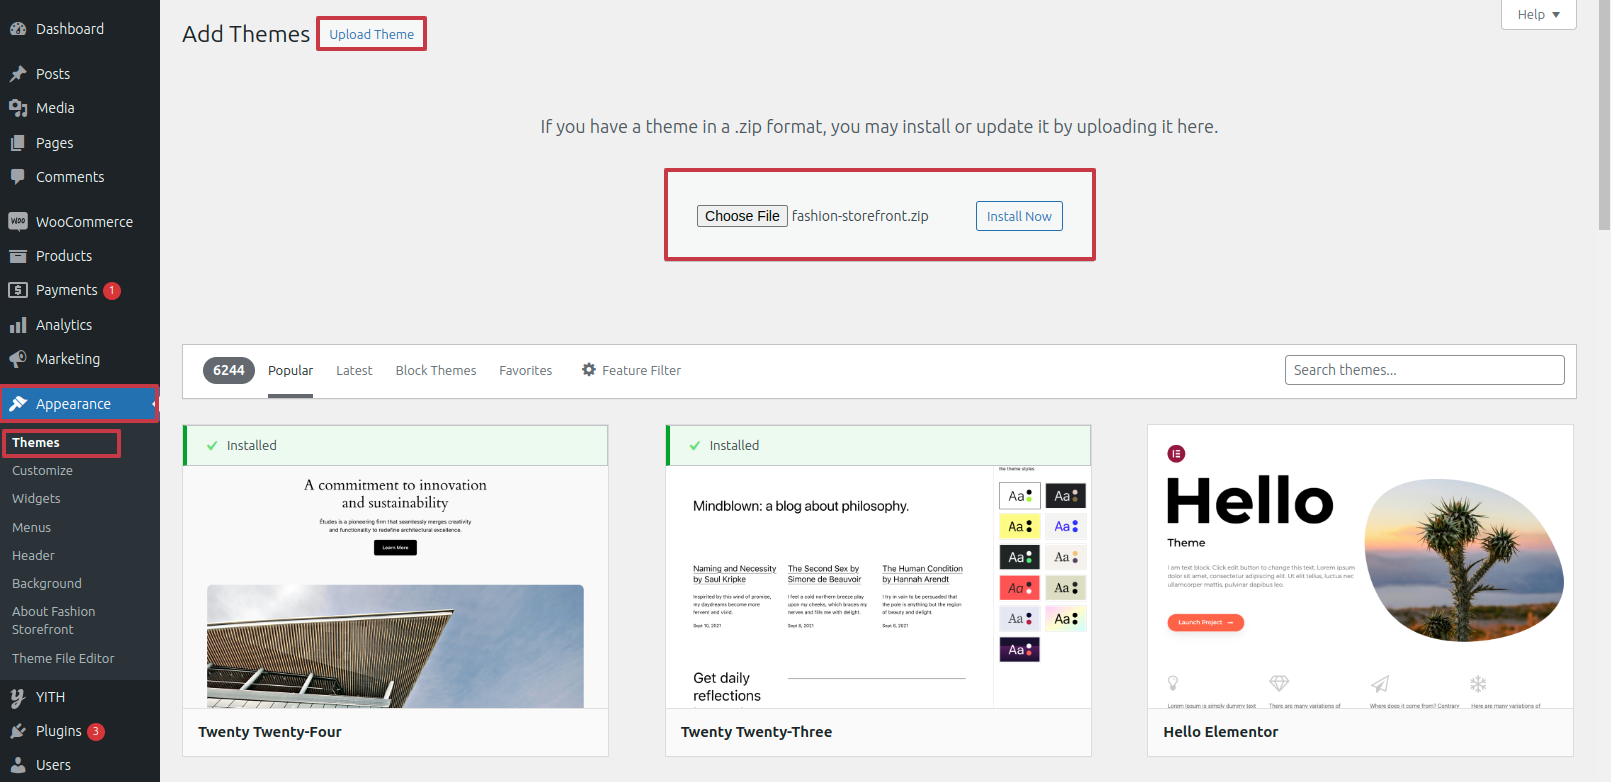Open Menus under Appearance
Viewport: 1611px width, 782px height.
31,528
